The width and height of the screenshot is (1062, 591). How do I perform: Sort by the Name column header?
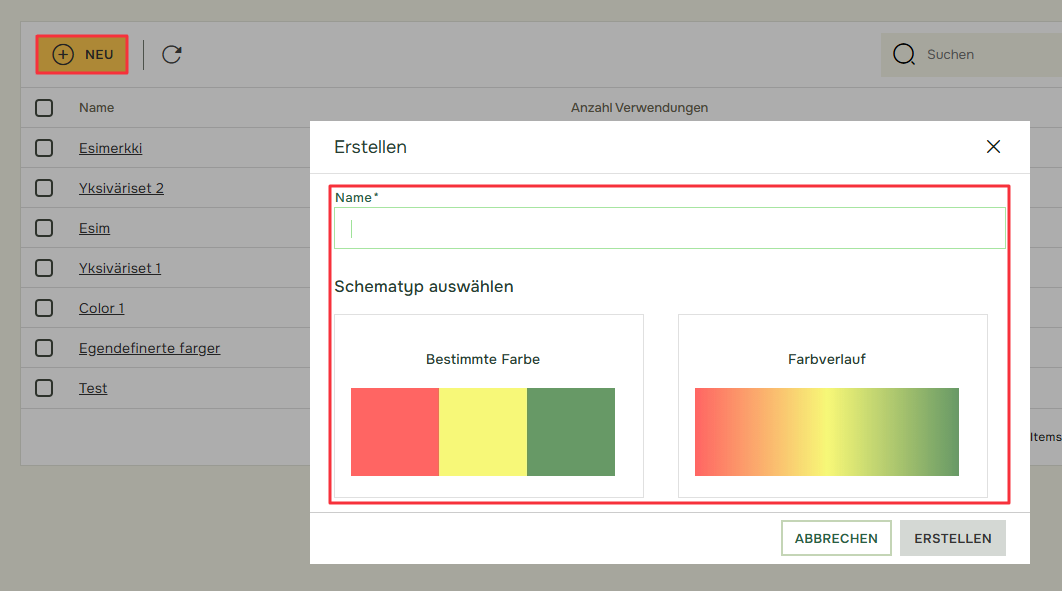point(97,108)
